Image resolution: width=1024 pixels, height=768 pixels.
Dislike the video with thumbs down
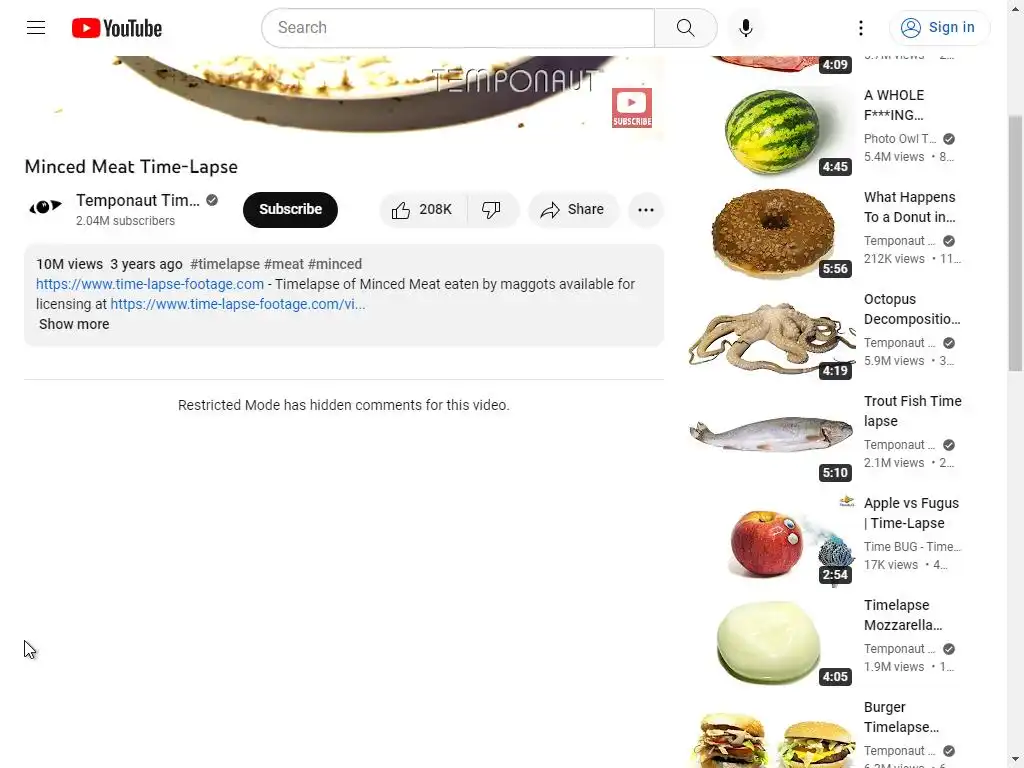click(x=492, y=210)
